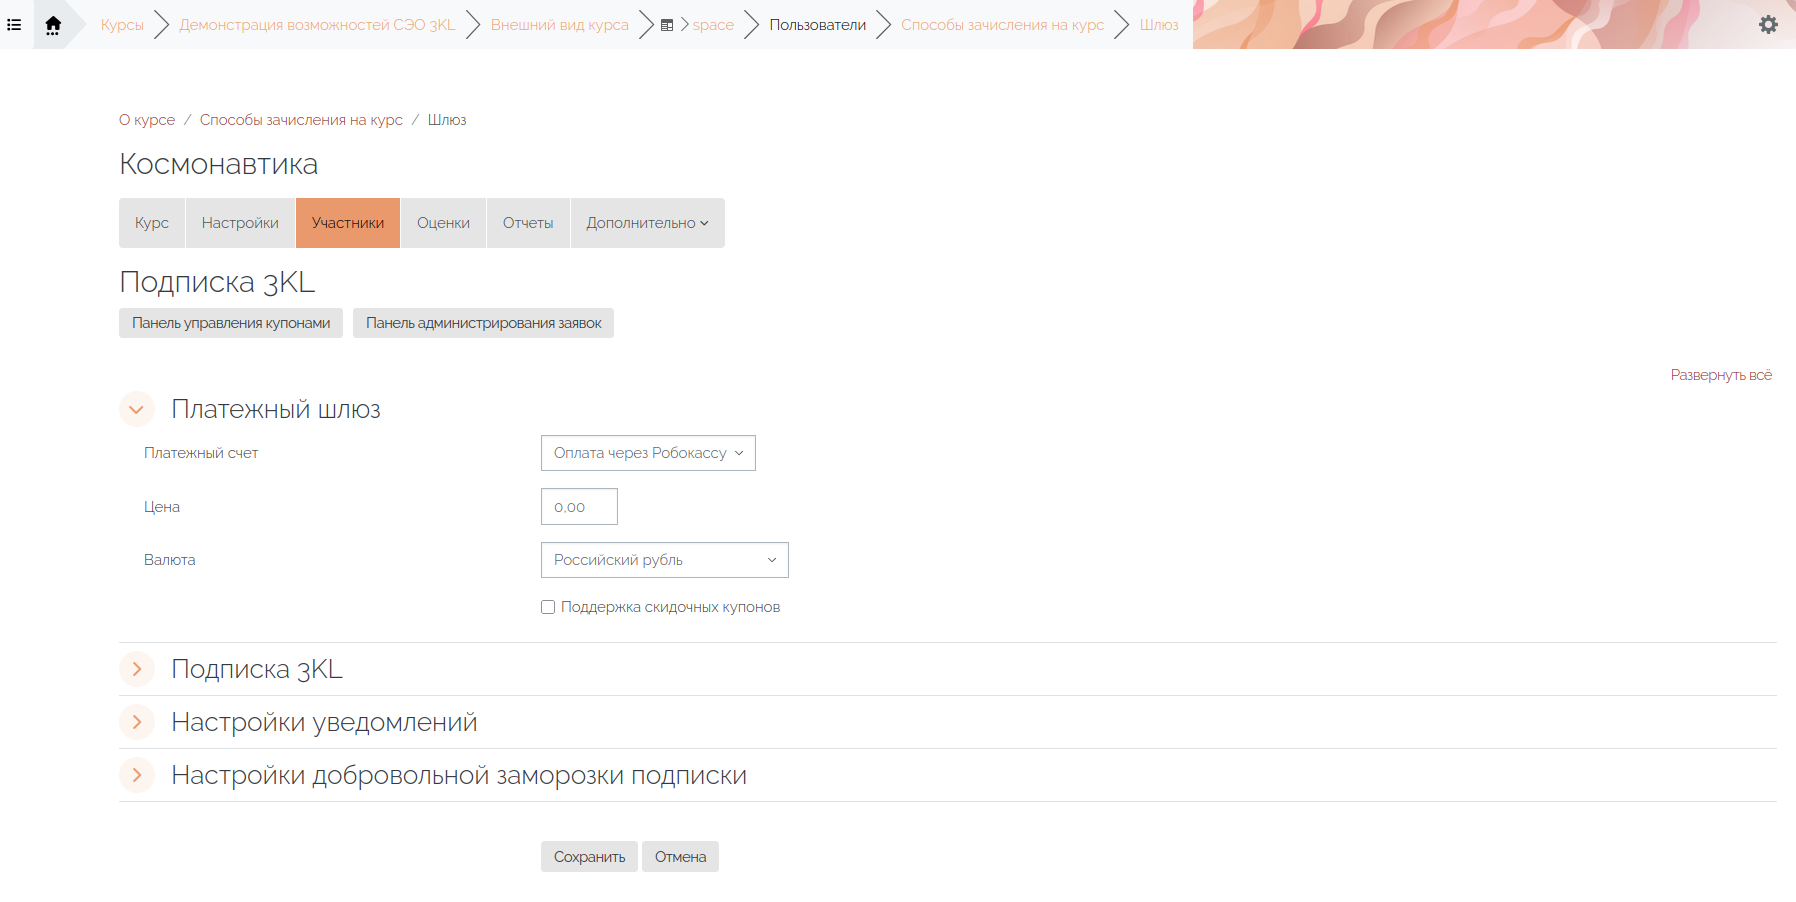Open the settings gear icon

coord(1768,25)
